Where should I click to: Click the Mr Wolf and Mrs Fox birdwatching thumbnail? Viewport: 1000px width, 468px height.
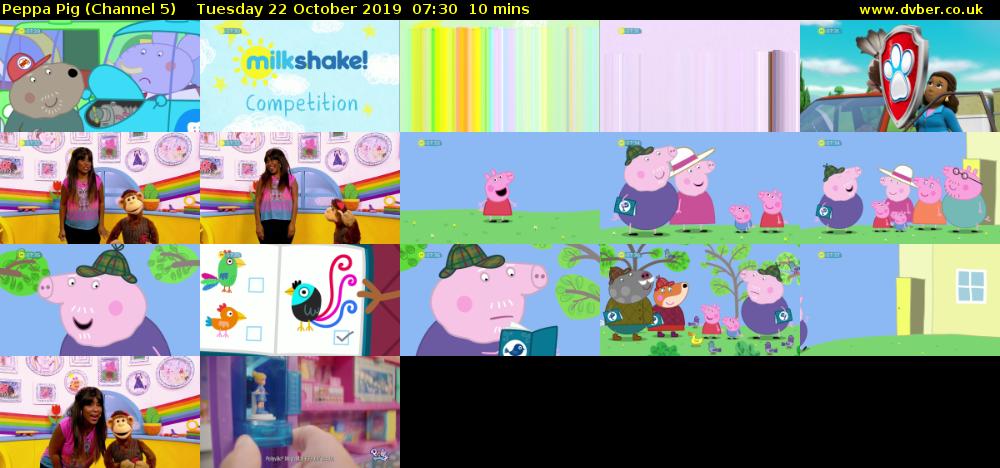700,300
